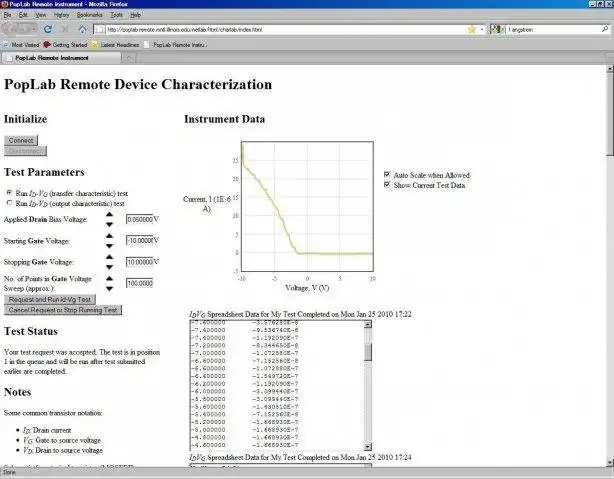614x479 pixels.
Task: Increase the number of gate sweep points
Action: [110, 278]
